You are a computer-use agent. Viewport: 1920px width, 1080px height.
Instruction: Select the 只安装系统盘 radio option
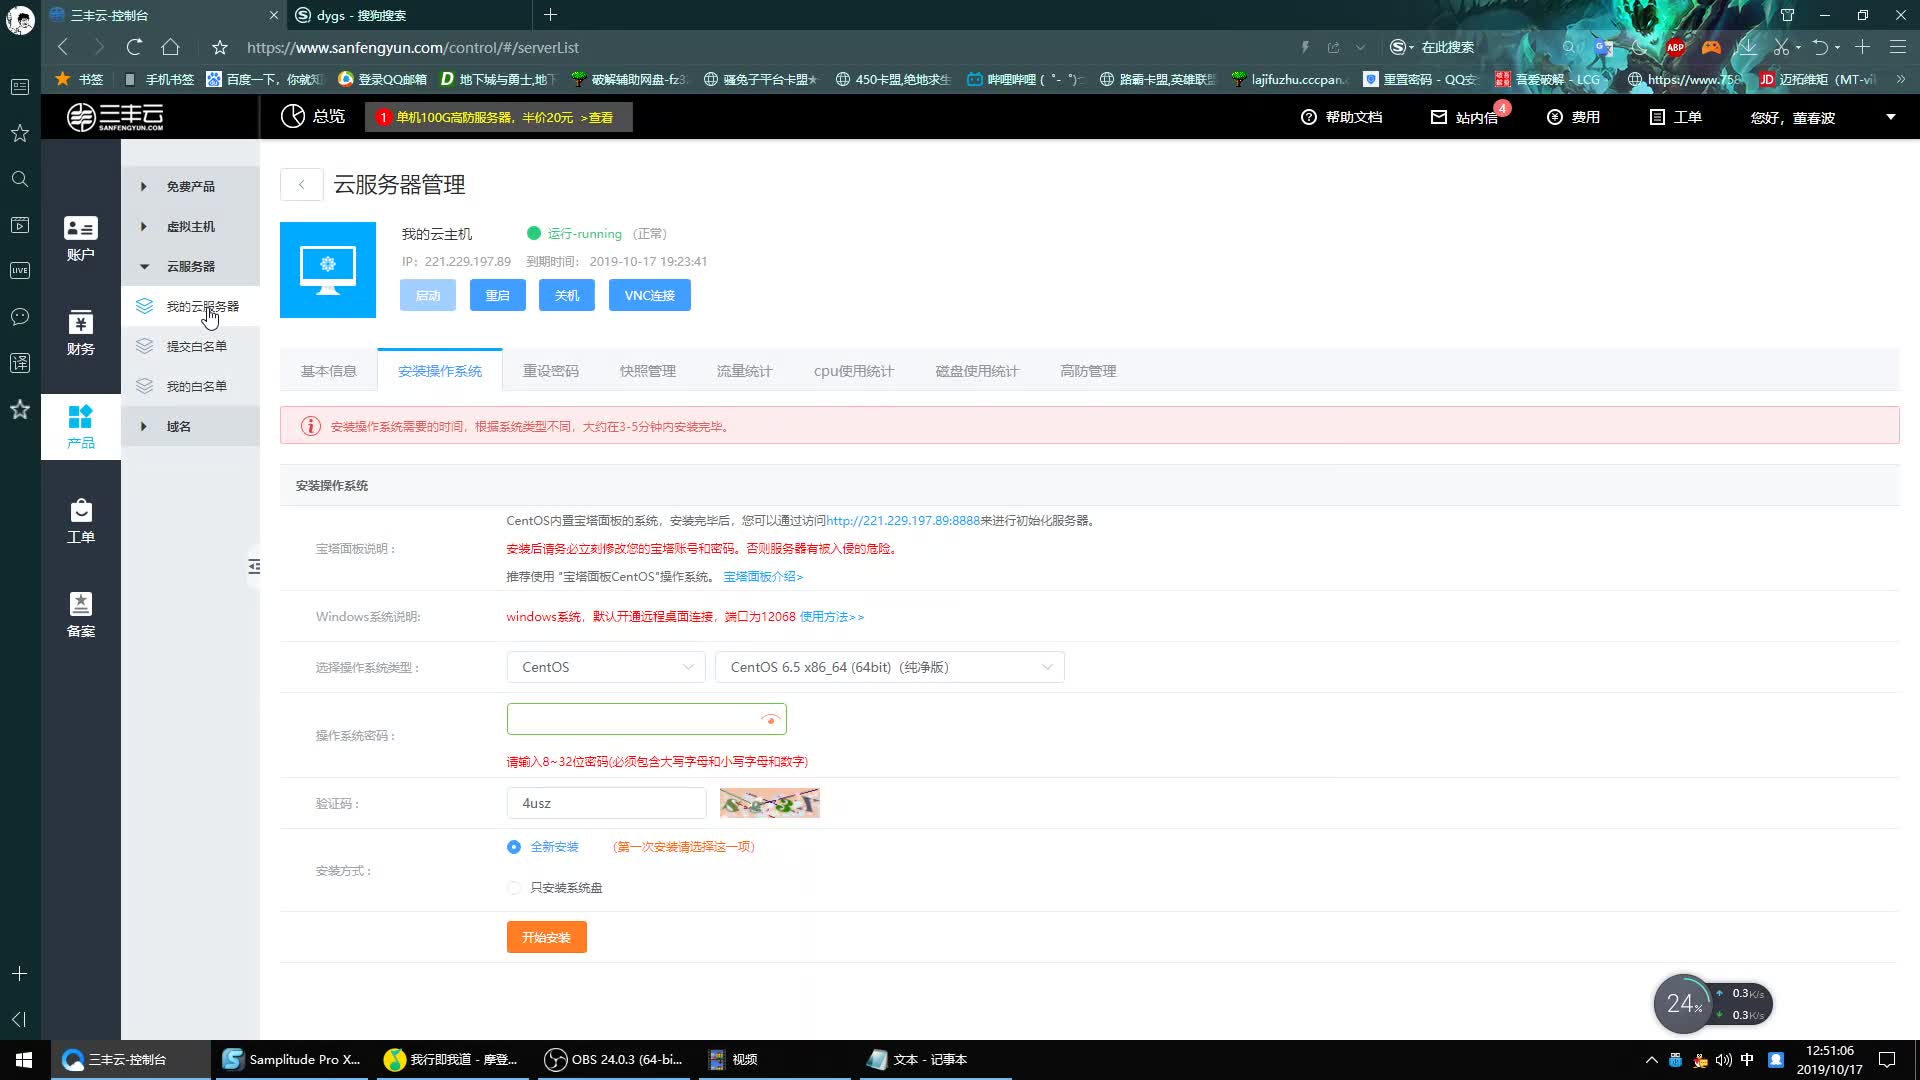(514, 888)
